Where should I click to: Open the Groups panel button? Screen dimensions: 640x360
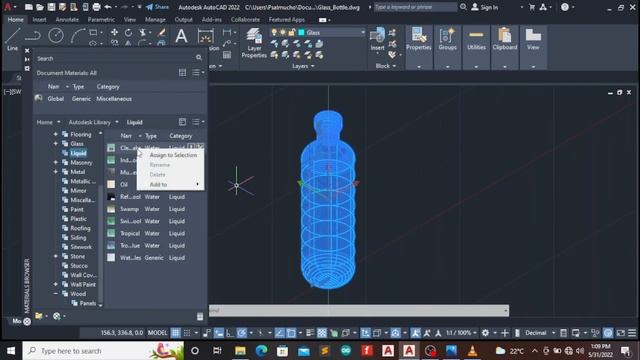tap(447, 39)
